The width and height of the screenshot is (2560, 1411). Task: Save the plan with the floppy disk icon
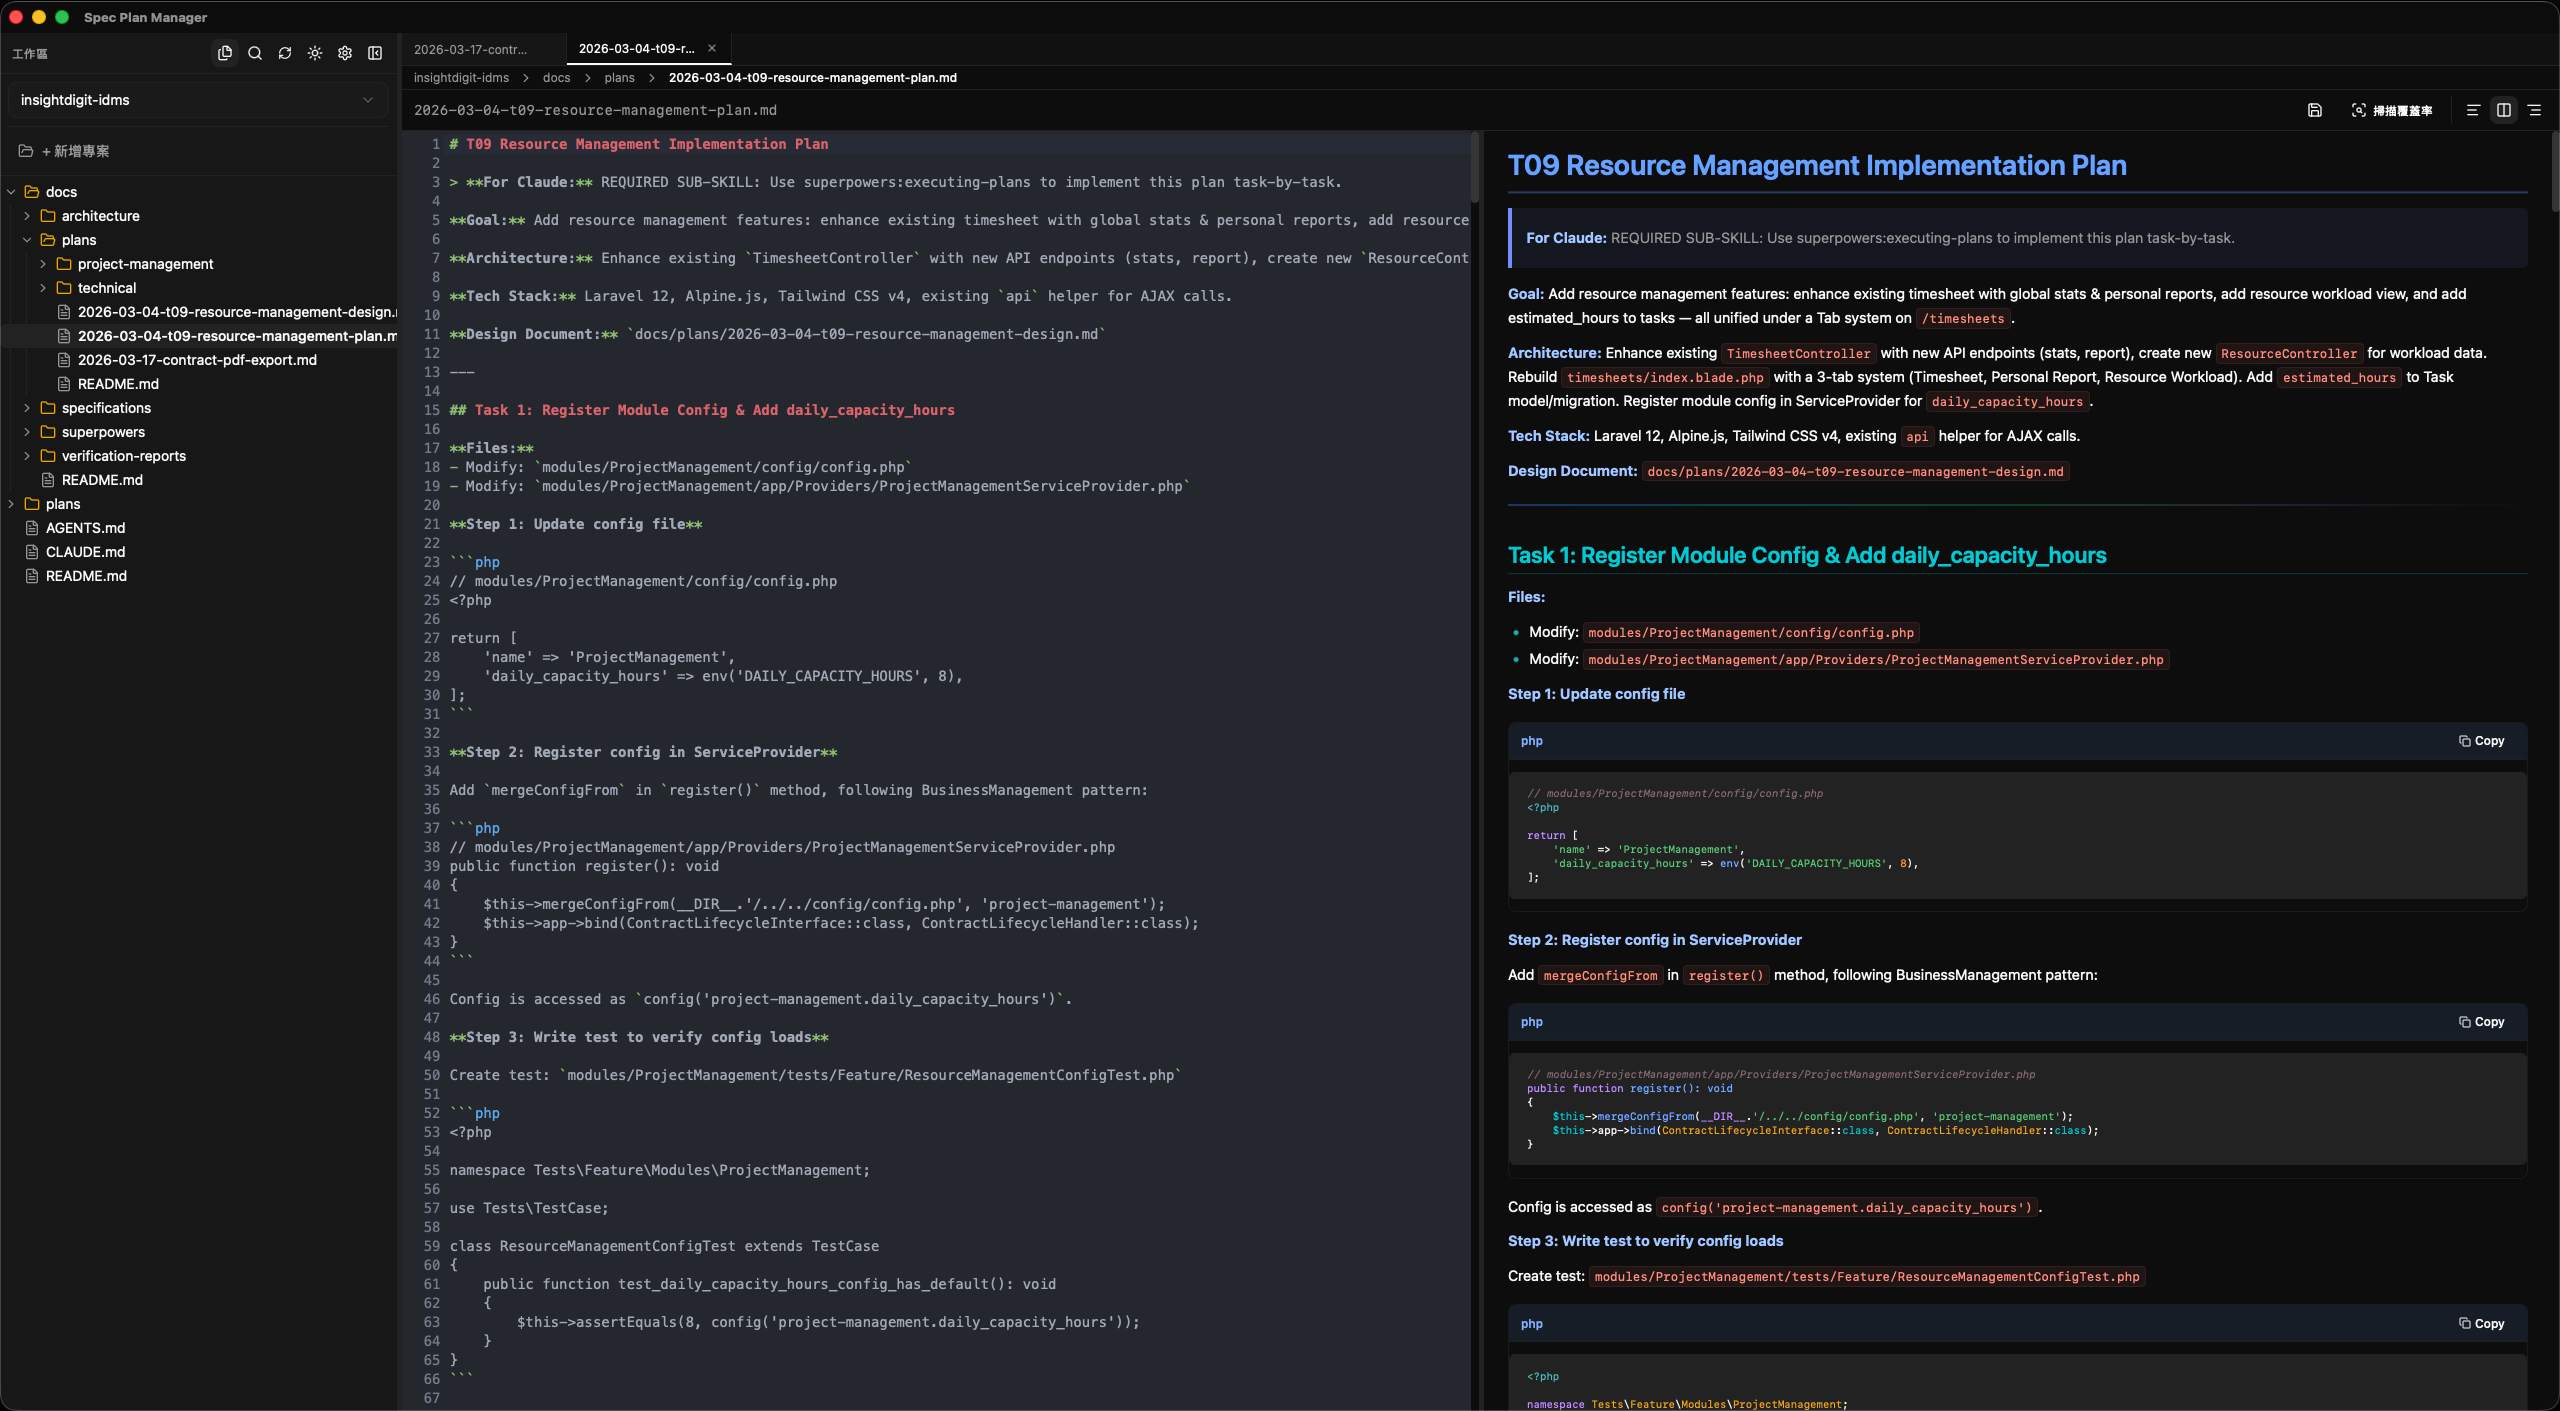(2314, 110)
